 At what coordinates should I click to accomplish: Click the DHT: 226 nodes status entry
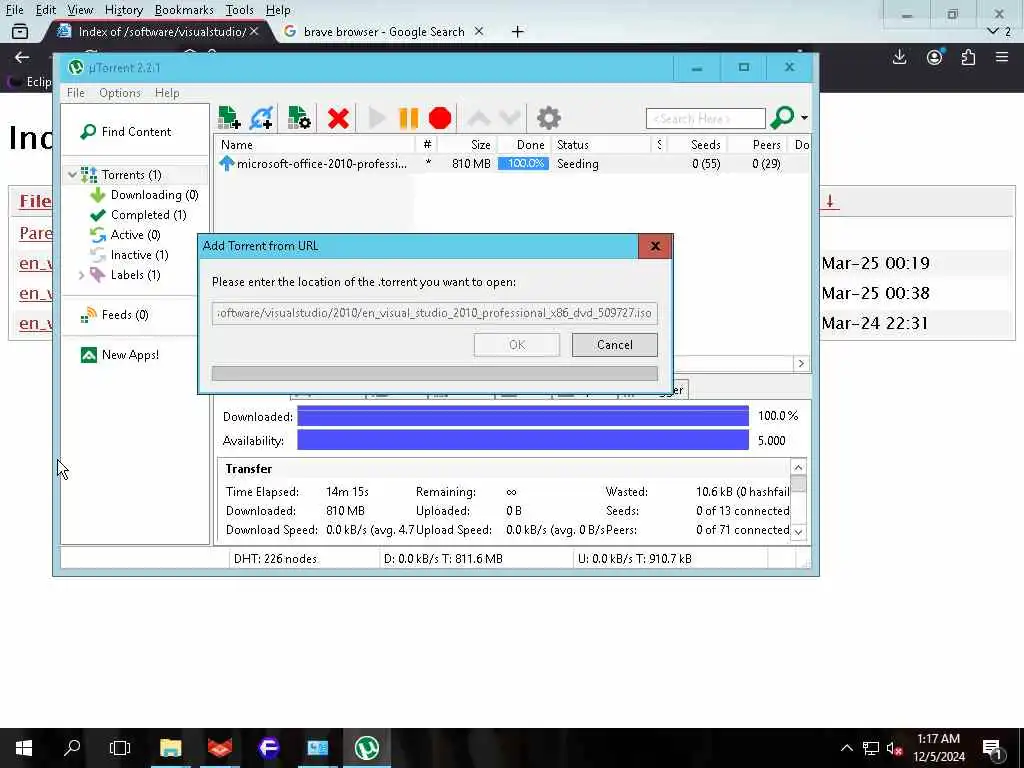coord(275,559)
